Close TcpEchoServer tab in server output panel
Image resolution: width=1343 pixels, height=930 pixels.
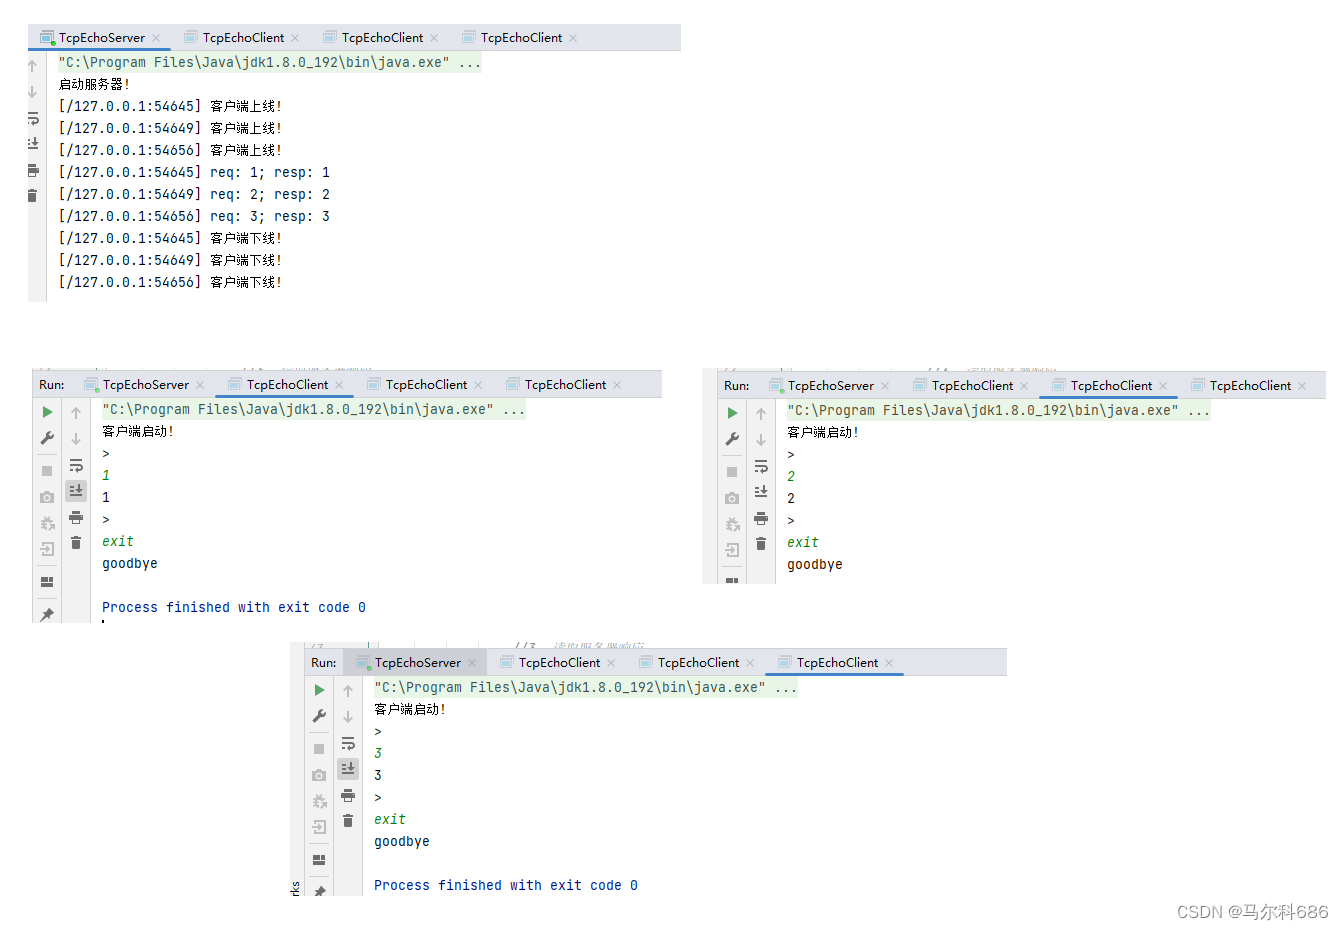tap(156, 38)
